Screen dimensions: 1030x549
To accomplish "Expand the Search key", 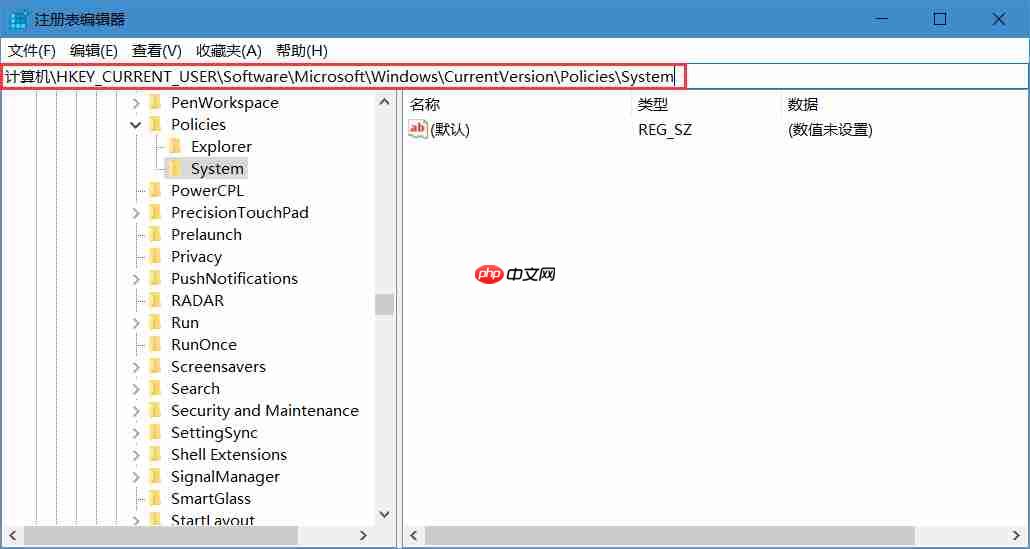I will tap(136, 389).
